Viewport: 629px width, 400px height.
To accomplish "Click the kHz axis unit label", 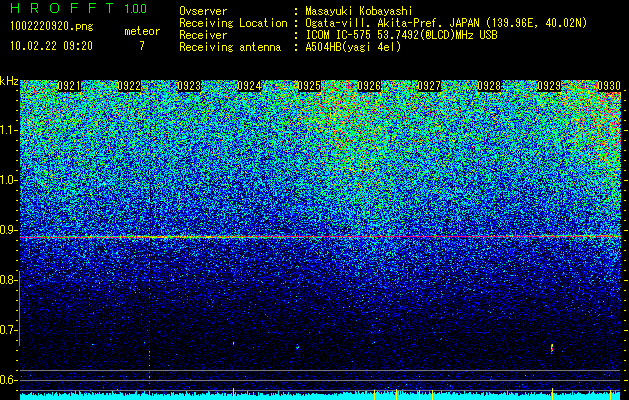I will click(9, 81).
